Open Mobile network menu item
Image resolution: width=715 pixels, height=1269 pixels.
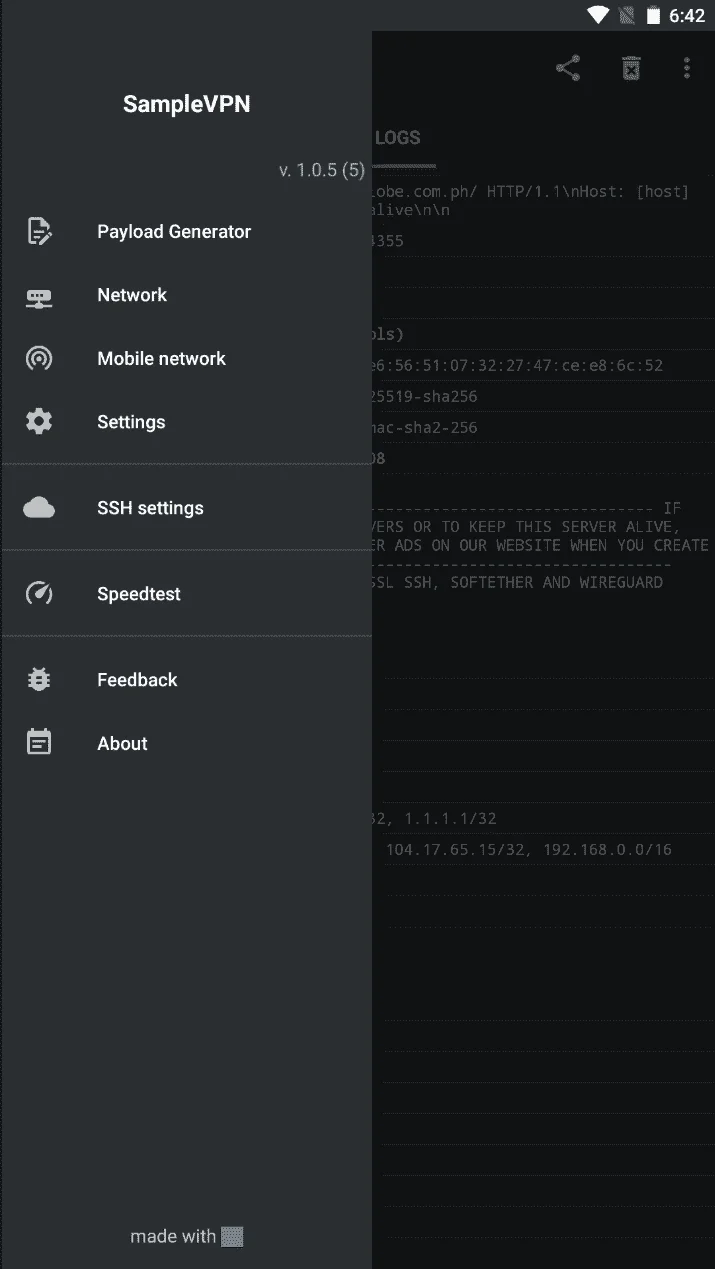[186, 358]
